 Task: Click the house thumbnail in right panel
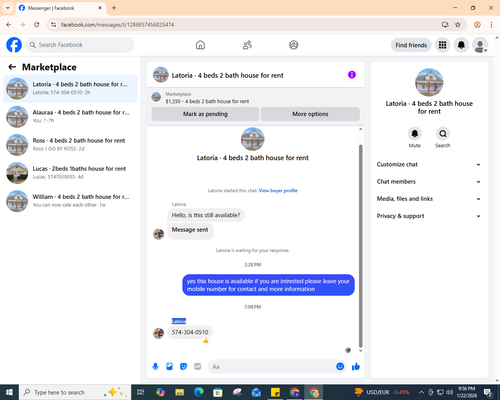pyautogui.click(x=429, y=82)
